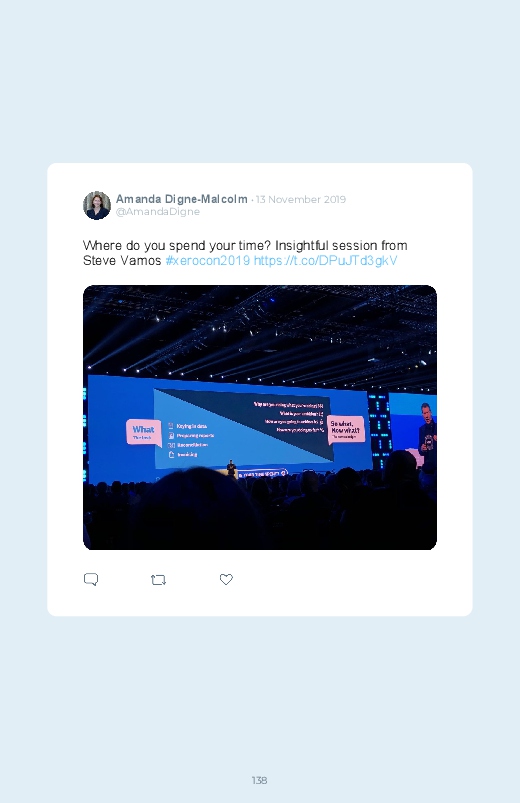The image size is (520, 803).
Task: Open the @AmandaDigne handle
Action: coord(158,212)
